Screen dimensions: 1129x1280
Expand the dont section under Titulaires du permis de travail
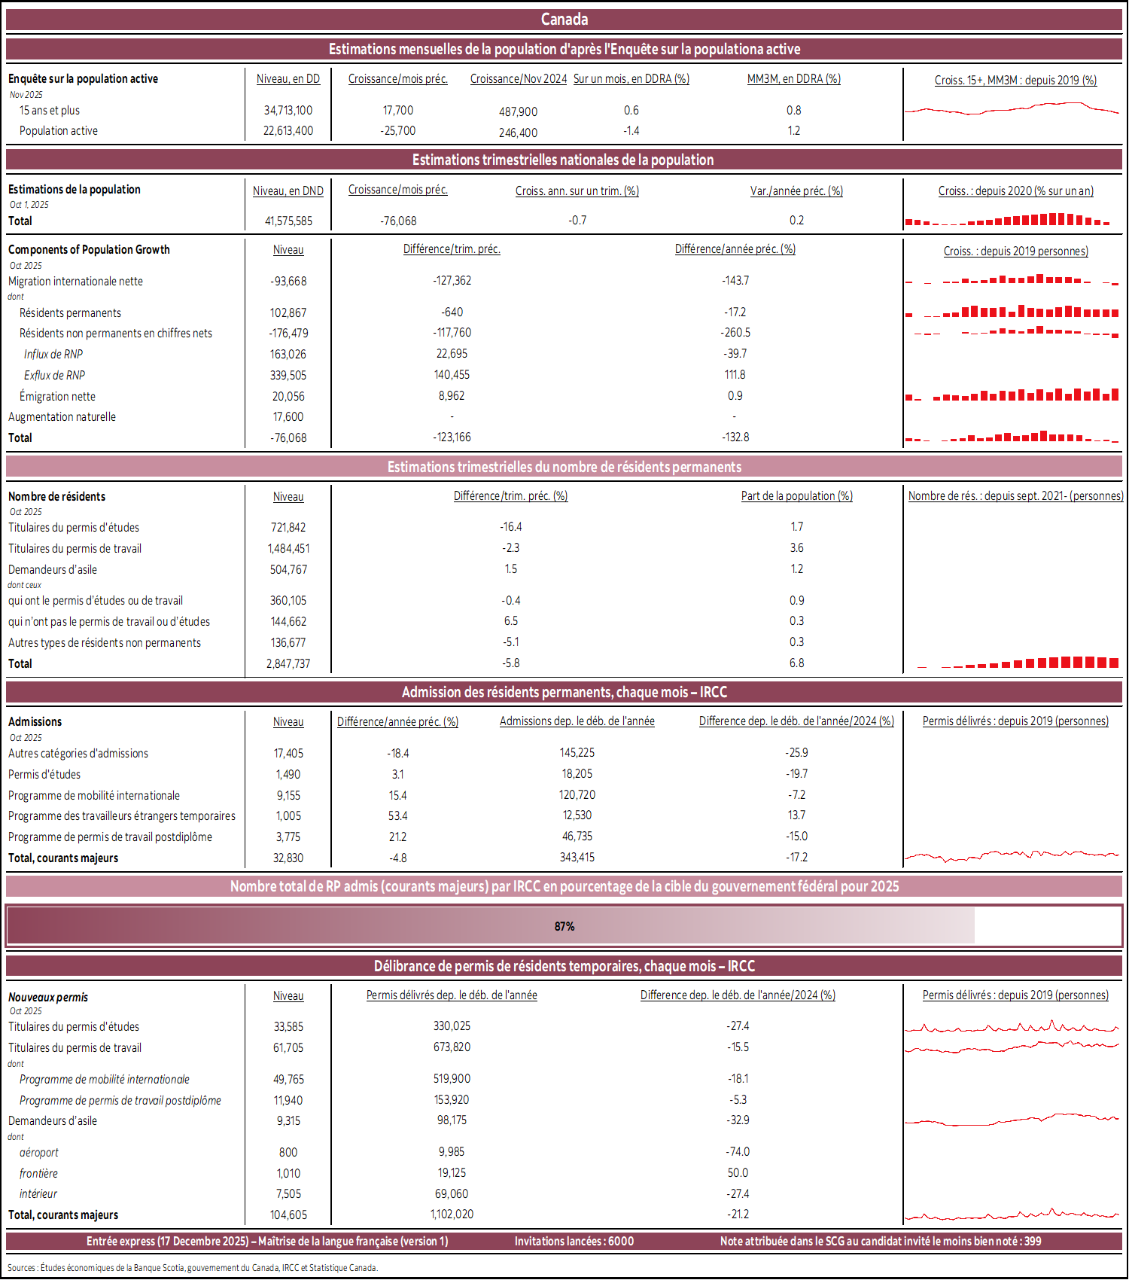[17, 1062]
